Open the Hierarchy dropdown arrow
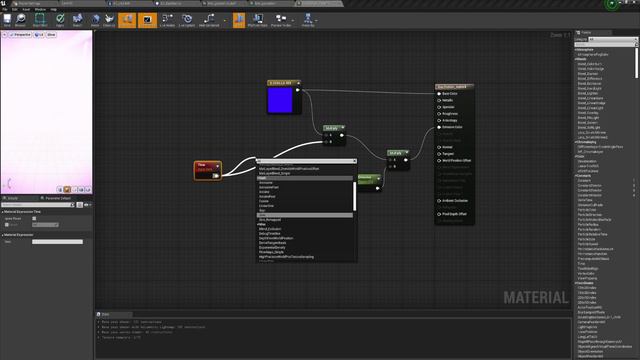The height and width of the screenshot is (360, 640). [x=317, y=20]
